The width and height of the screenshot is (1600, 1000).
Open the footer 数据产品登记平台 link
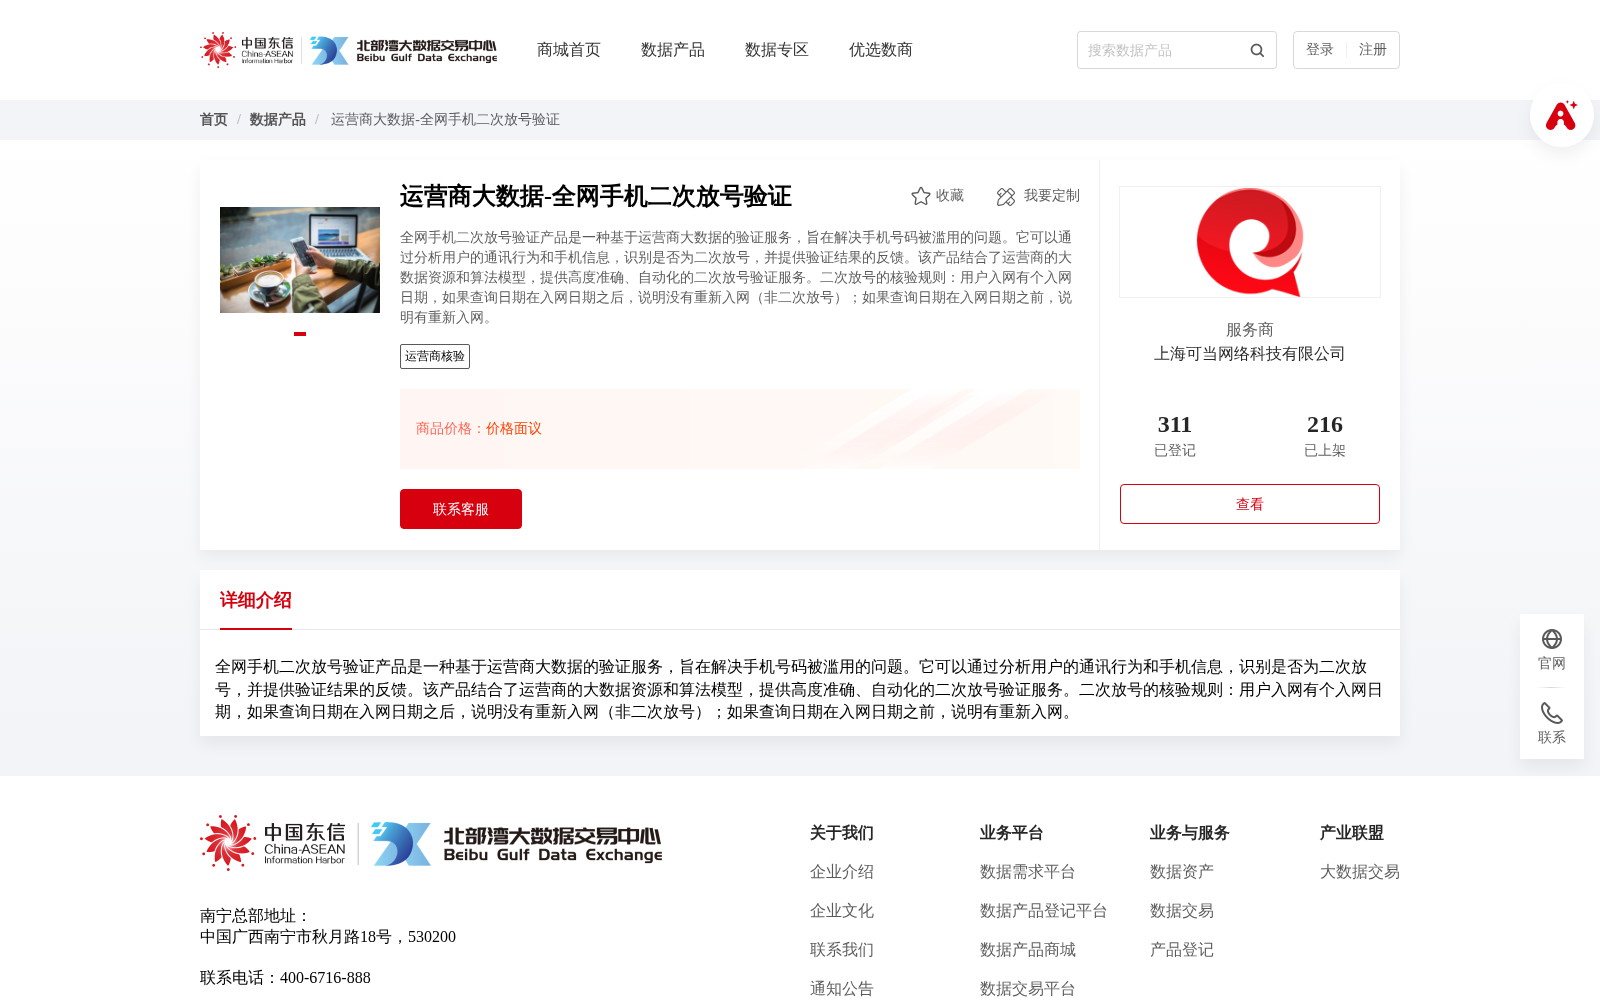pos(1044,911)
